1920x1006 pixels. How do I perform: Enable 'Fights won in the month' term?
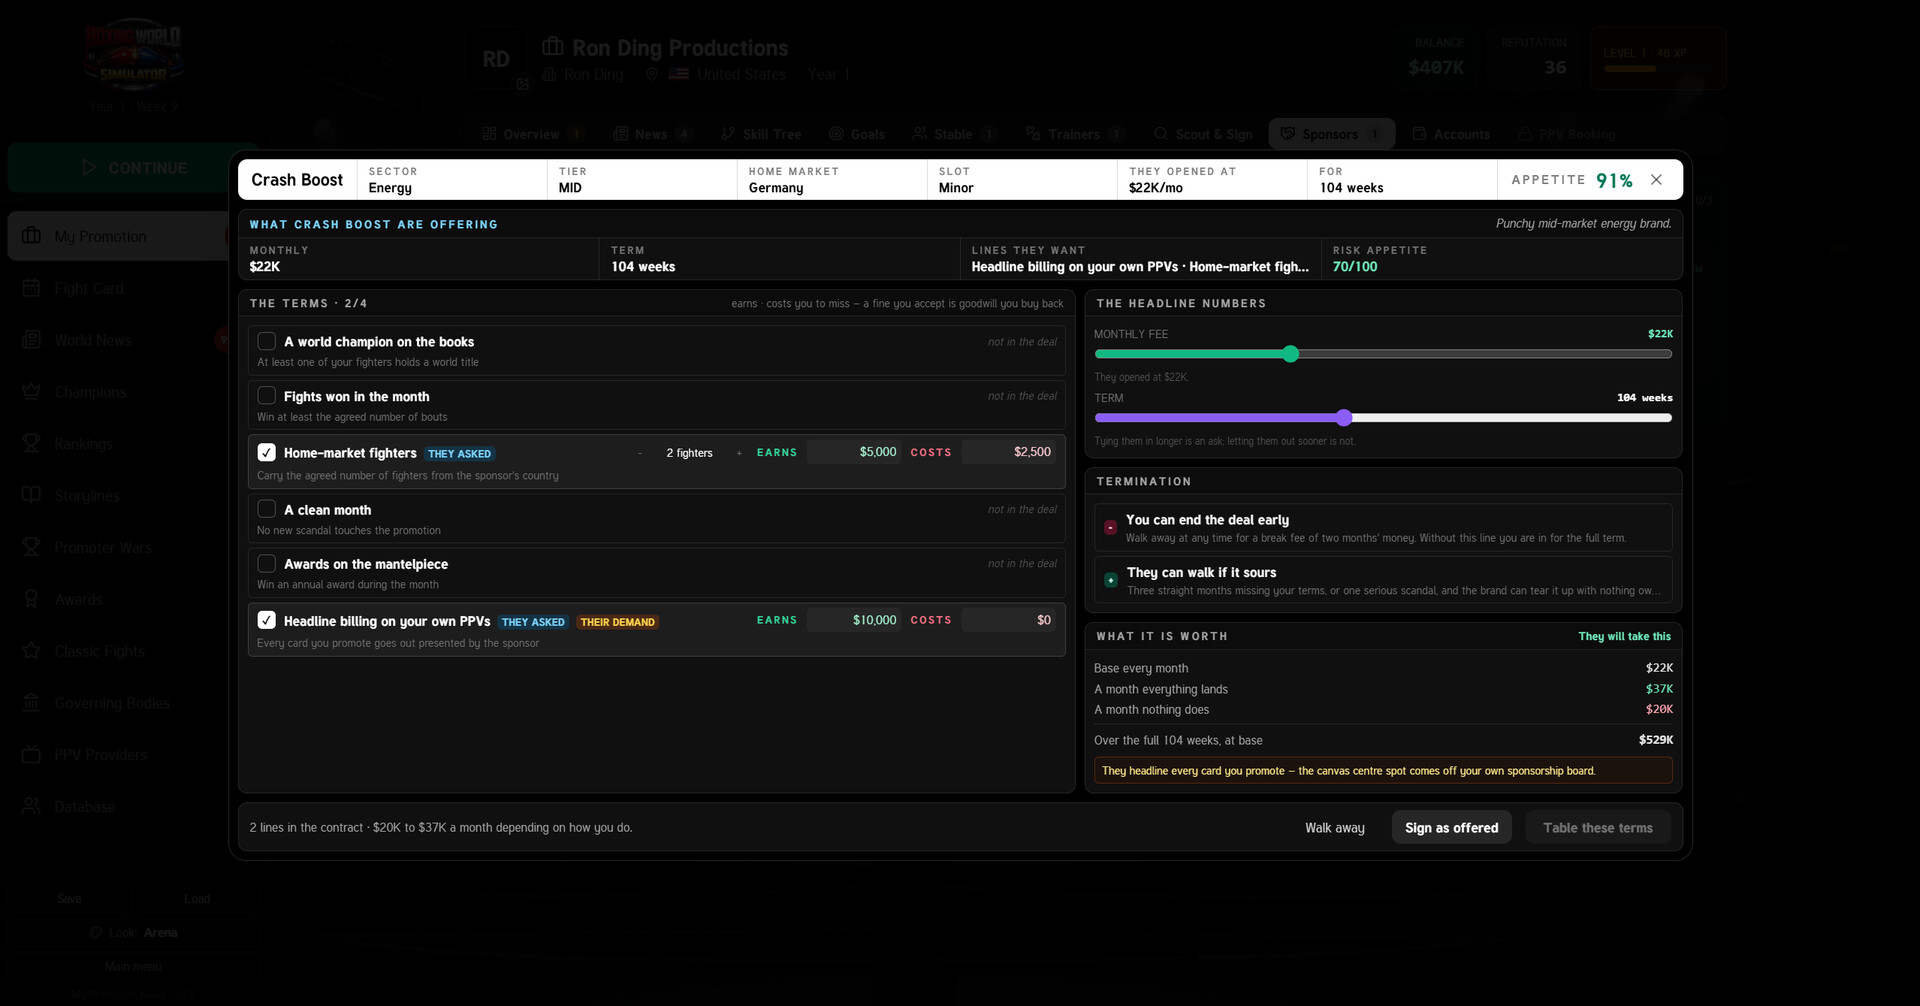click(x=267, y=396)
